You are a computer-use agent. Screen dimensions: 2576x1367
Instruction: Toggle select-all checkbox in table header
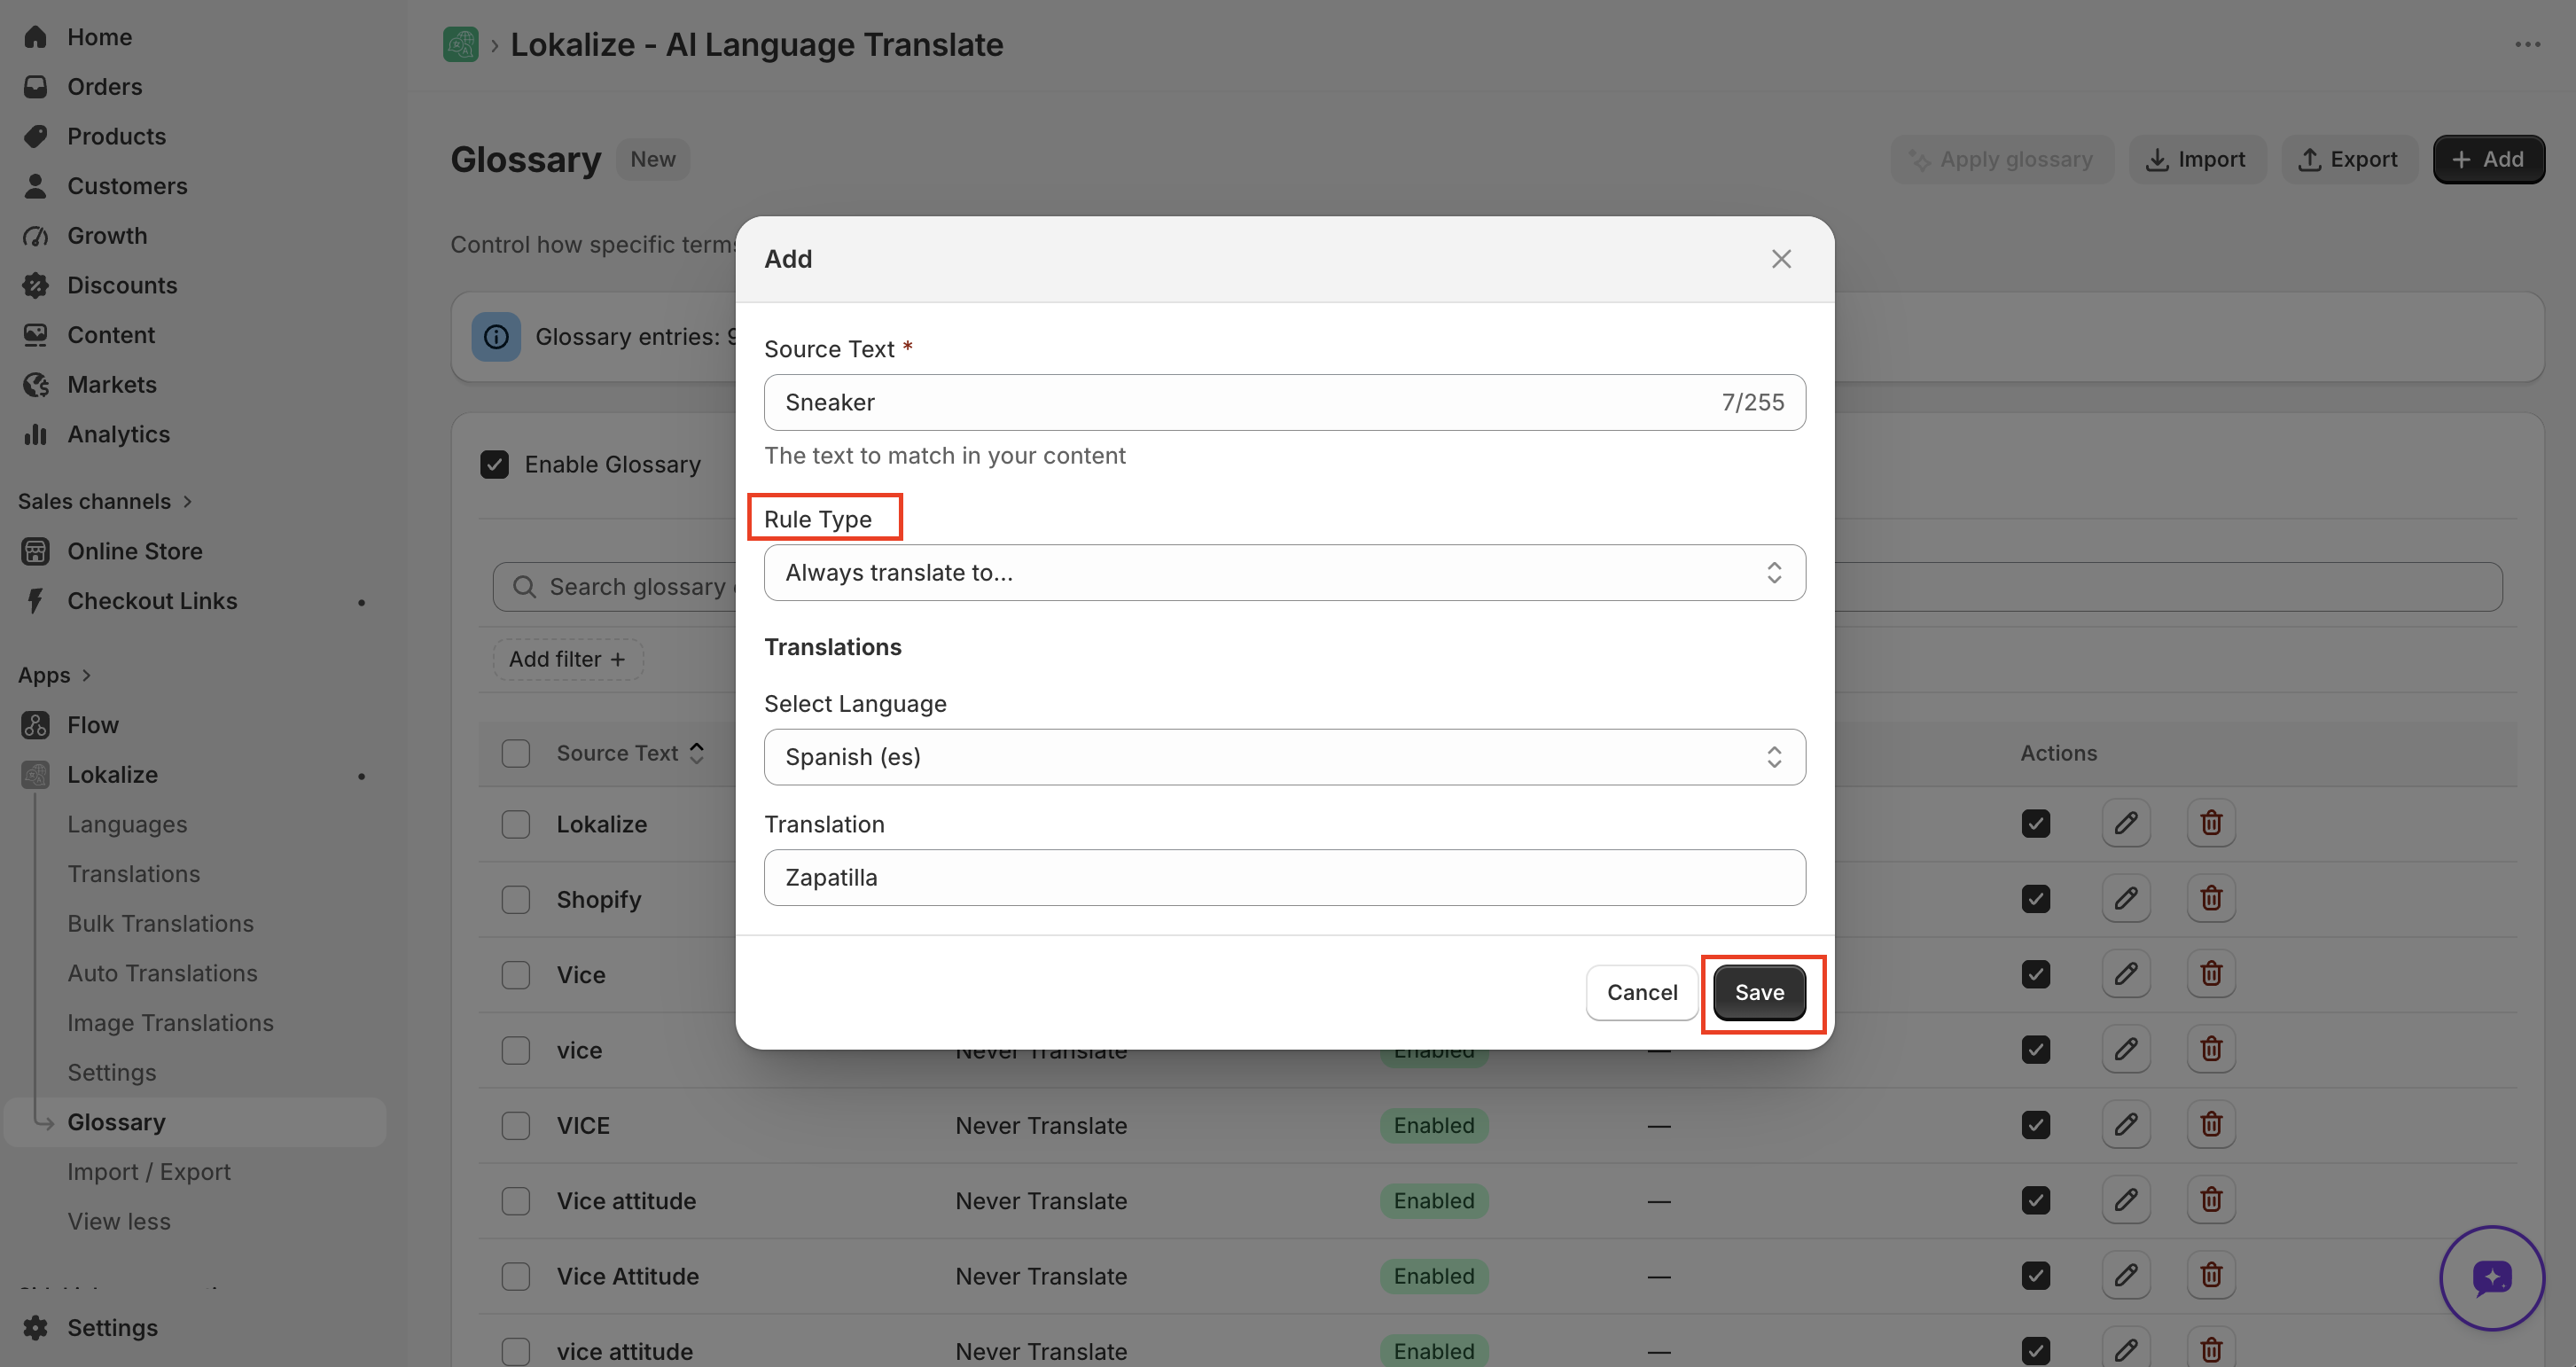click(x=516, y=753)
